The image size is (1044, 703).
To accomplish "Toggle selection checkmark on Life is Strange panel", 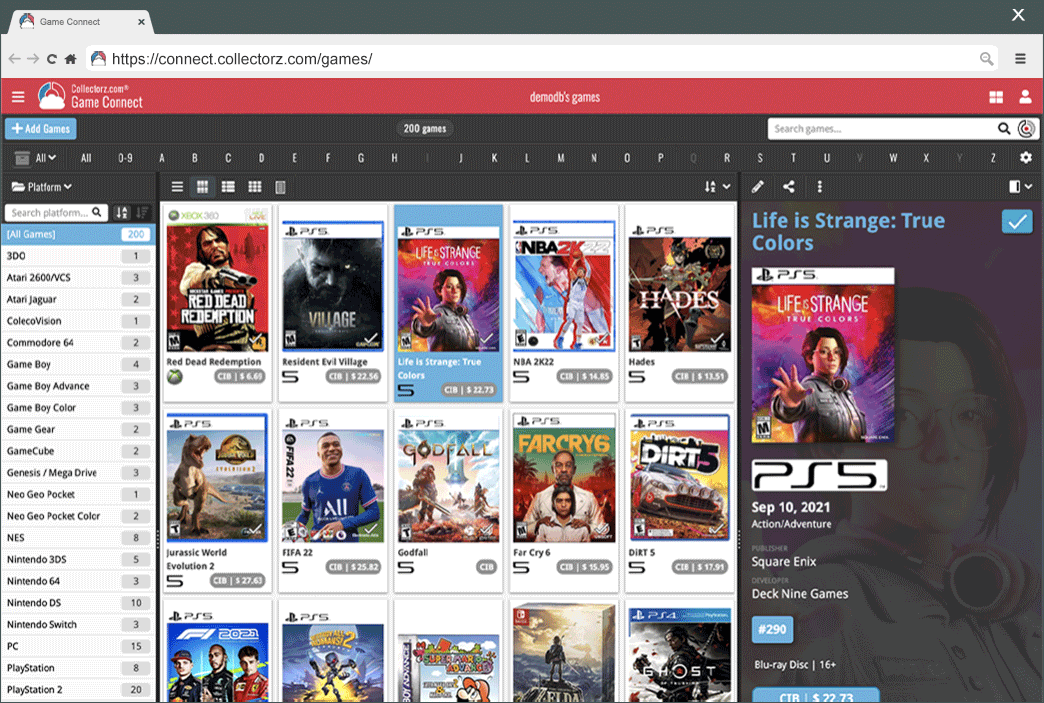I will [1016, 221].
